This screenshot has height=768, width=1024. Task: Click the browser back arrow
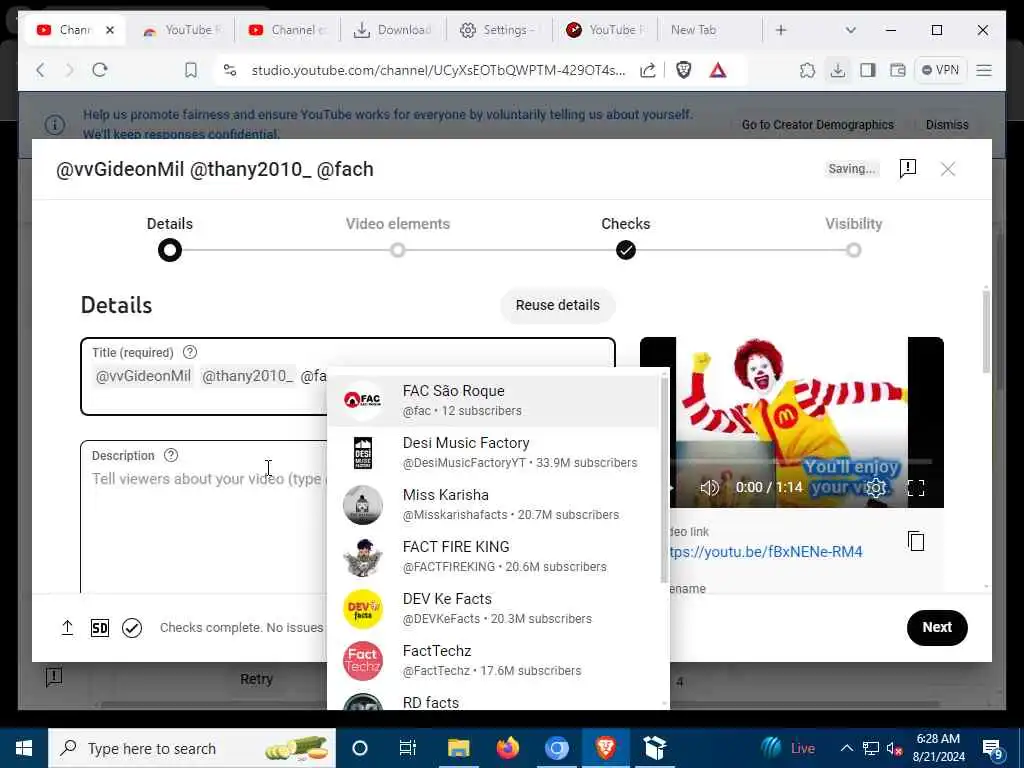pos(40,70)
